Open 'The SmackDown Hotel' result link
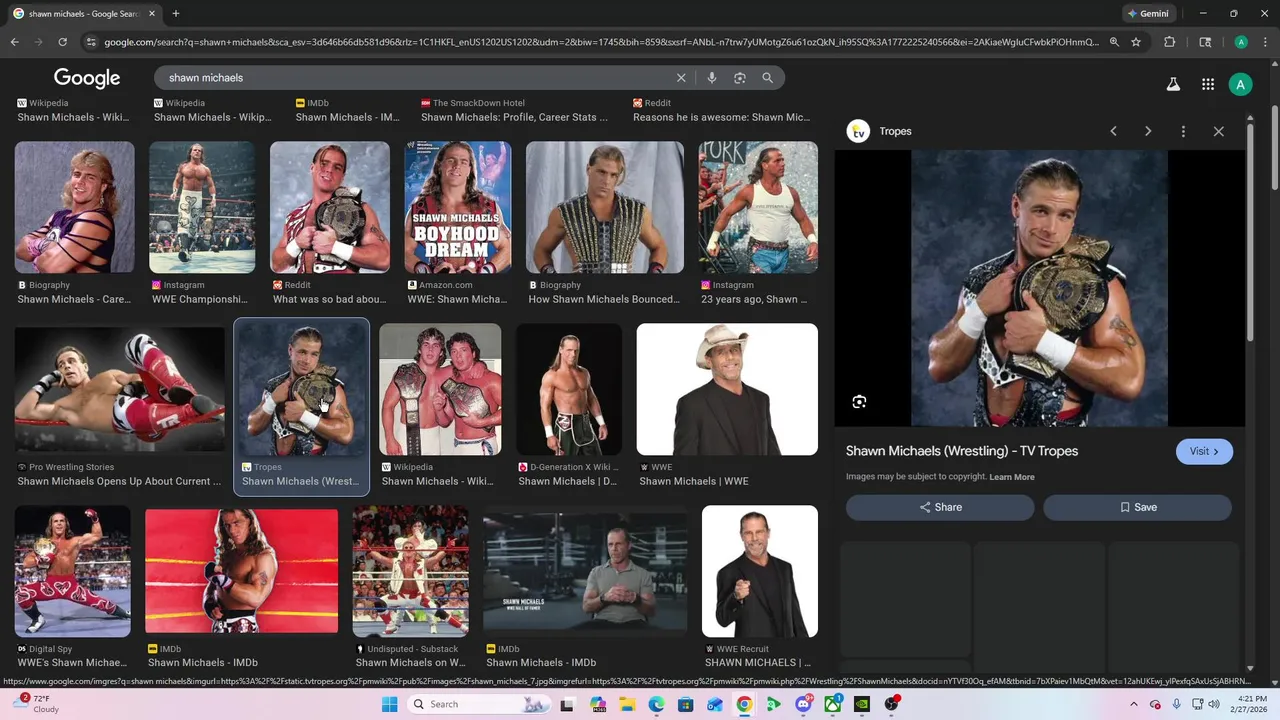1280x720 pixels. point(514,117)
